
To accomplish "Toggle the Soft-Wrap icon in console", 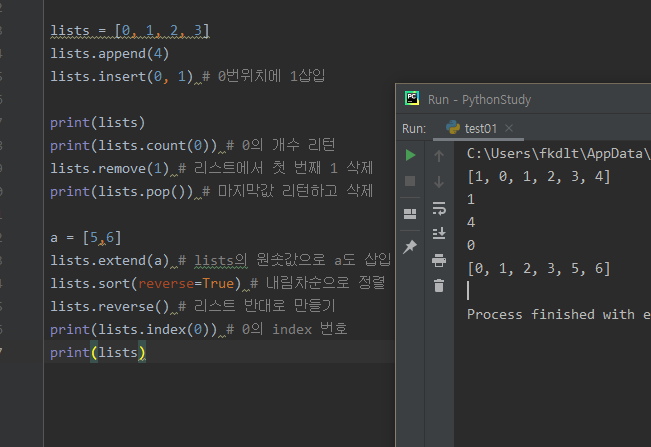I will point(439,208).
